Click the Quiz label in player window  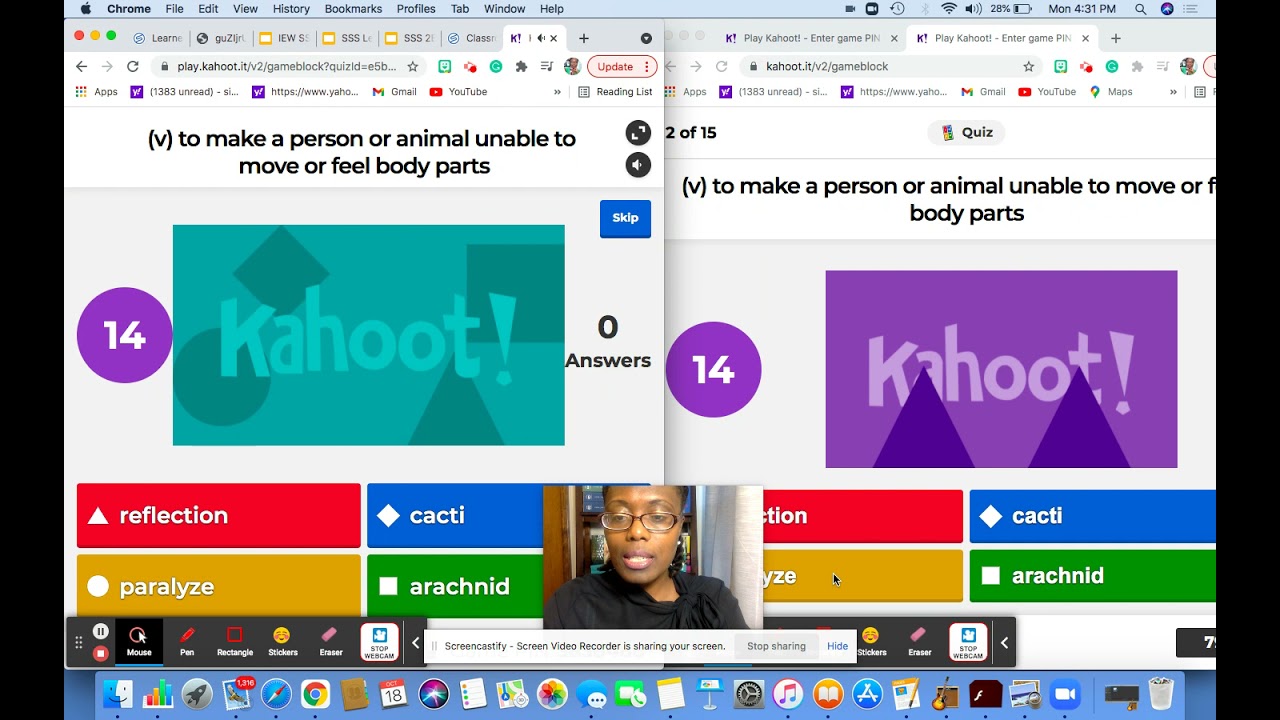967,132
